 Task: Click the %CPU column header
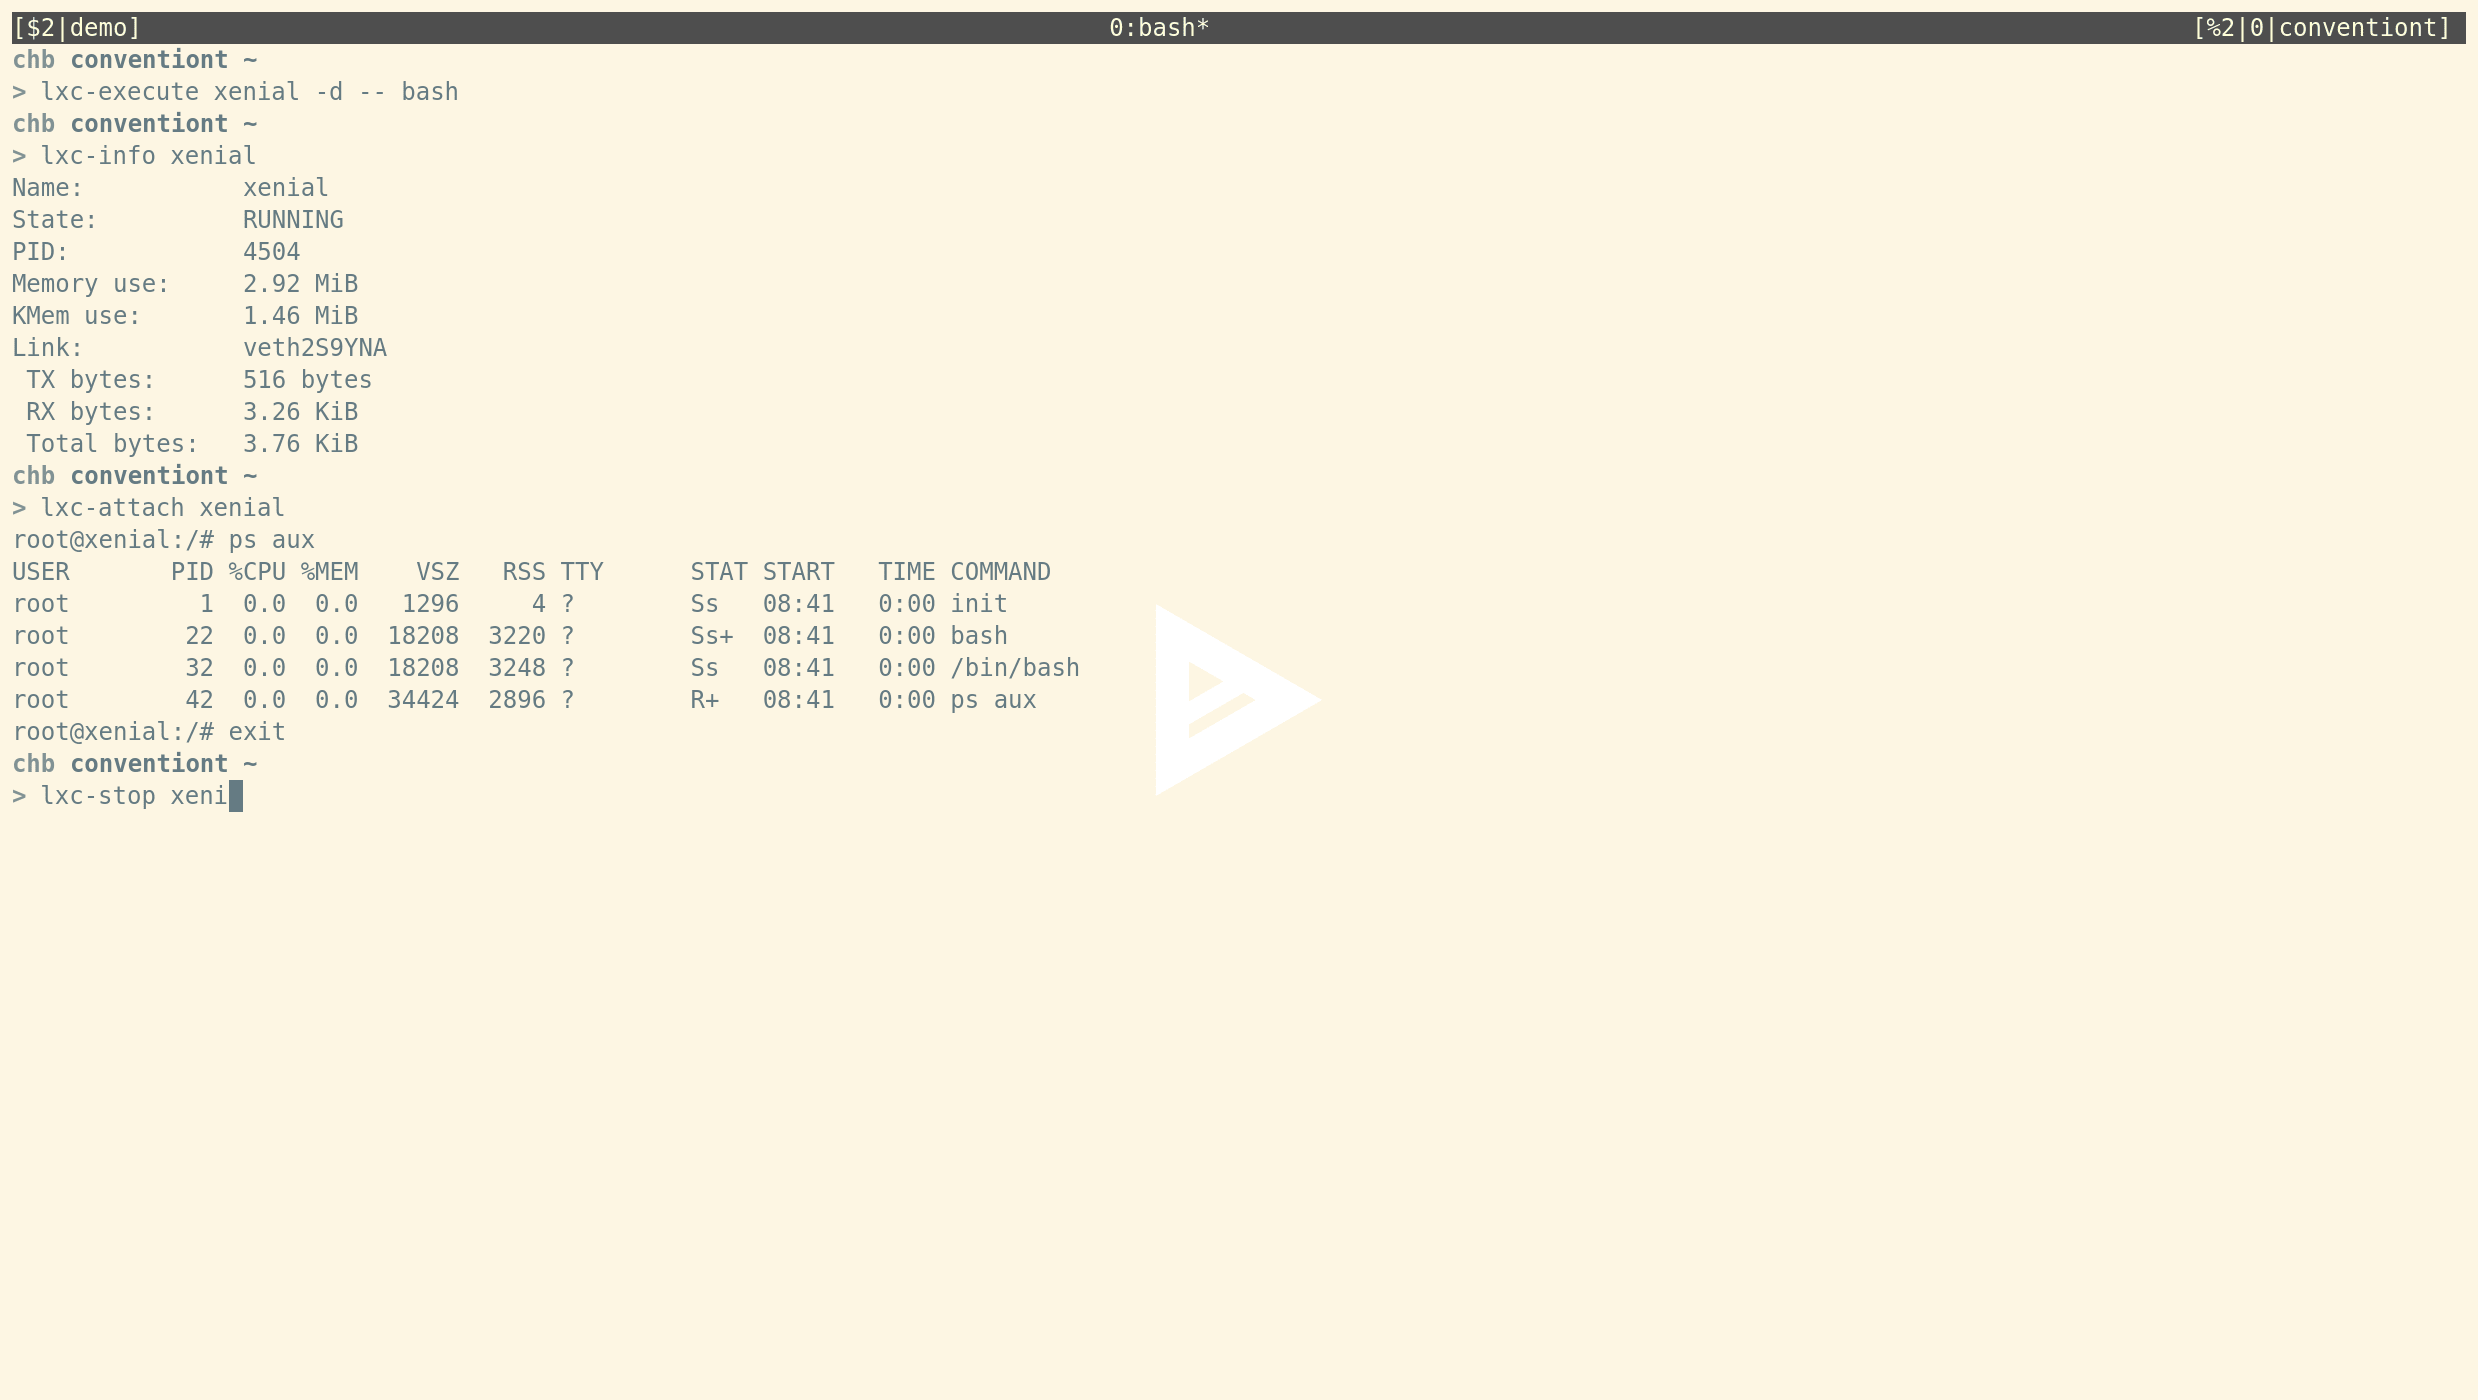click(x=257, y=572)
